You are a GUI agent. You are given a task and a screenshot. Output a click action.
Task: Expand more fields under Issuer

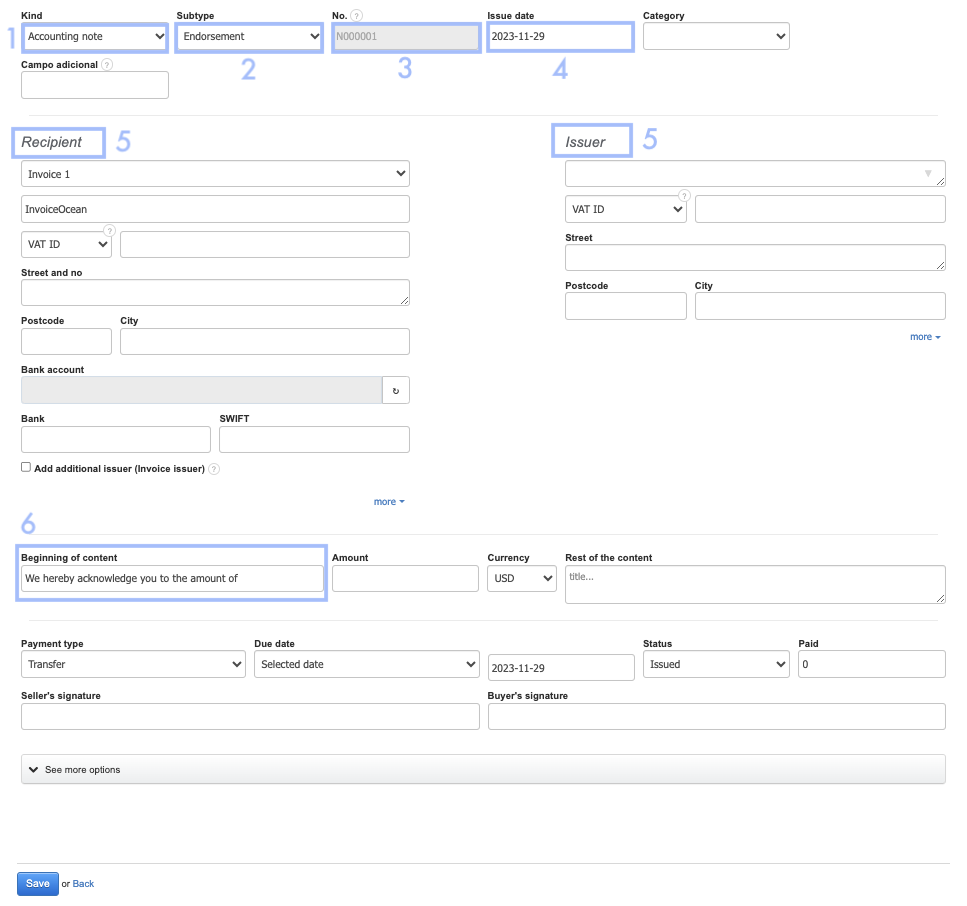tap(925, 337)
